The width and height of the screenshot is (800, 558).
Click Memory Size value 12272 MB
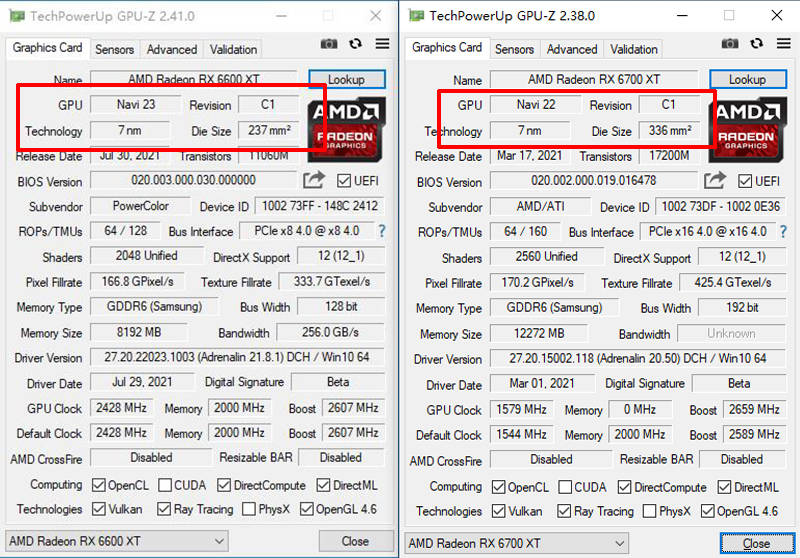coord(539,334)
